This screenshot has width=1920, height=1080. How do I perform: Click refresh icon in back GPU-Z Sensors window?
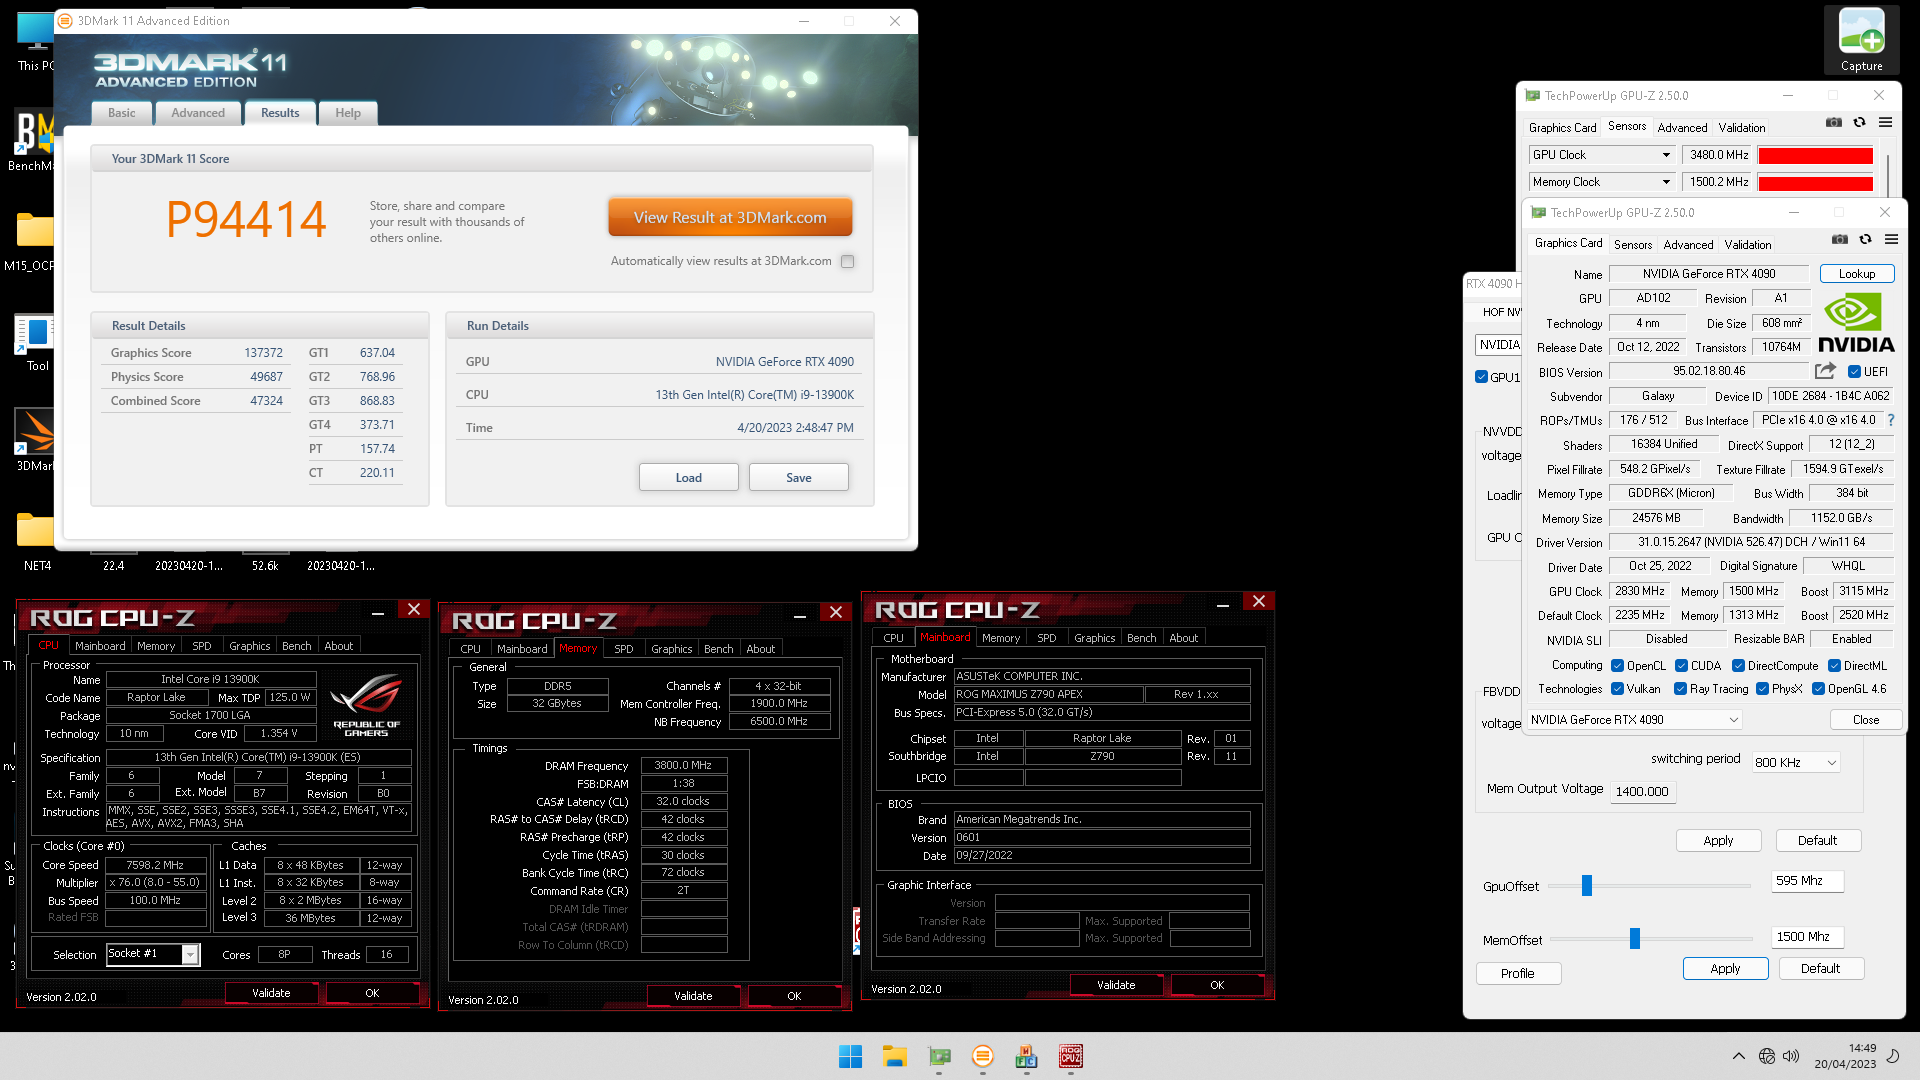[x=1859, y=122]
